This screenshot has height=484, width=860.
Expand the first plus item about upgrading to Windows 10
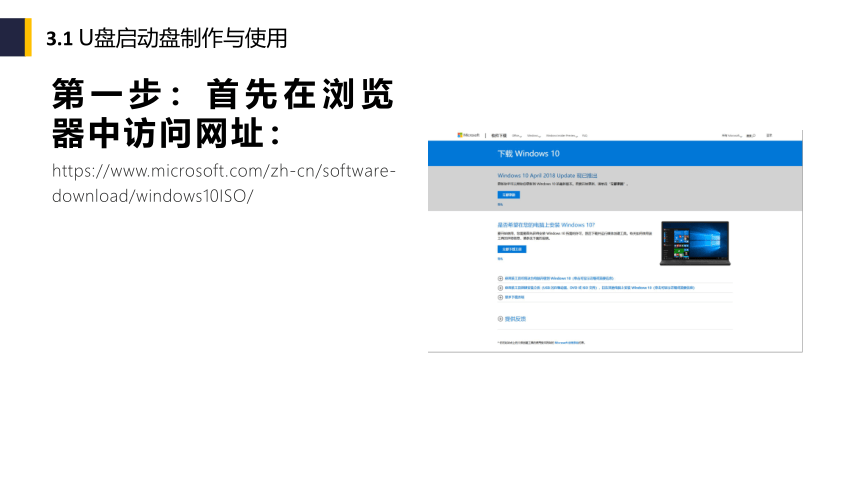[x=556, y=278]
